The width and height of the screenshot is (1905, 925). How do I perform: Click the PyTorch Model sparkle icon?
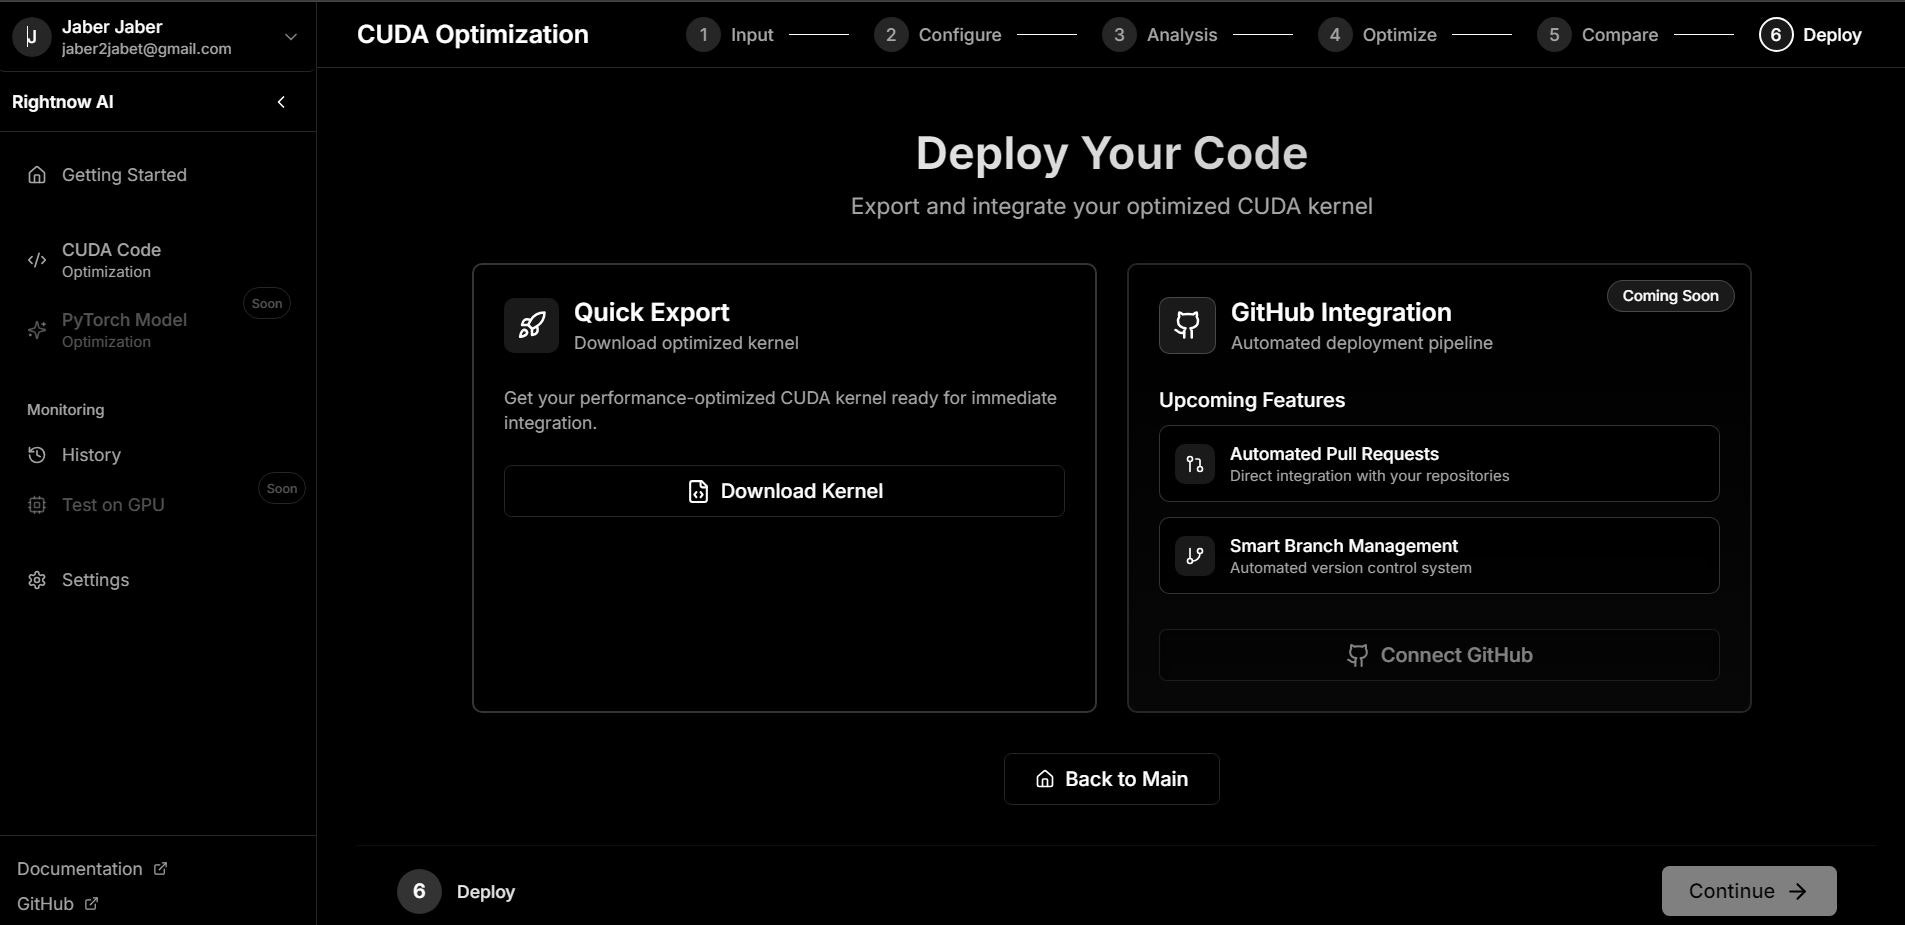37,330
